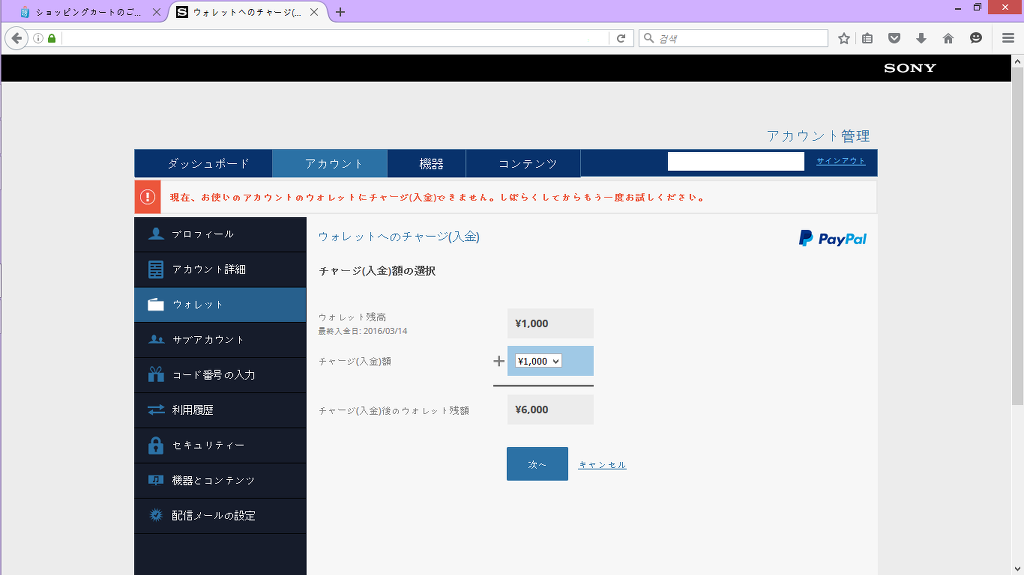Bookmark this page with the star icon
The width and height of the screenshot is (1024, 575).
pos(844,38)
